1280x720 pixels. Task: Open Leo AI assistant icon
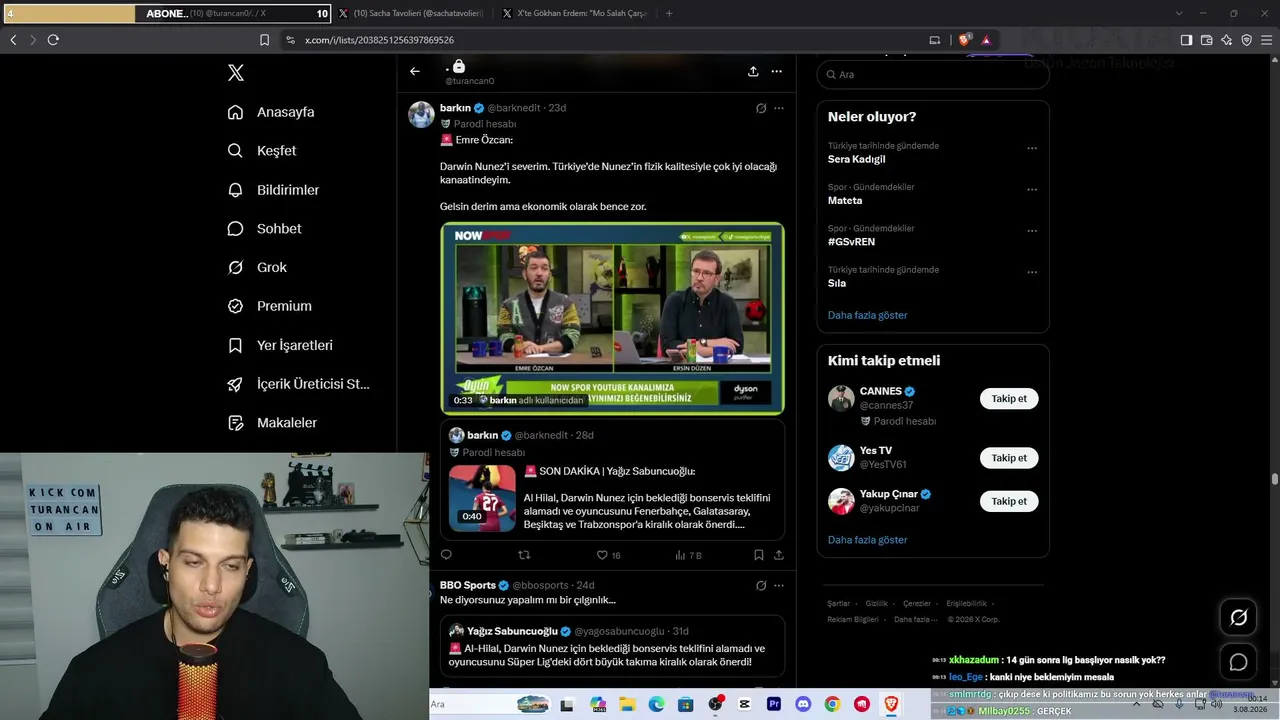pos(1226,40)
